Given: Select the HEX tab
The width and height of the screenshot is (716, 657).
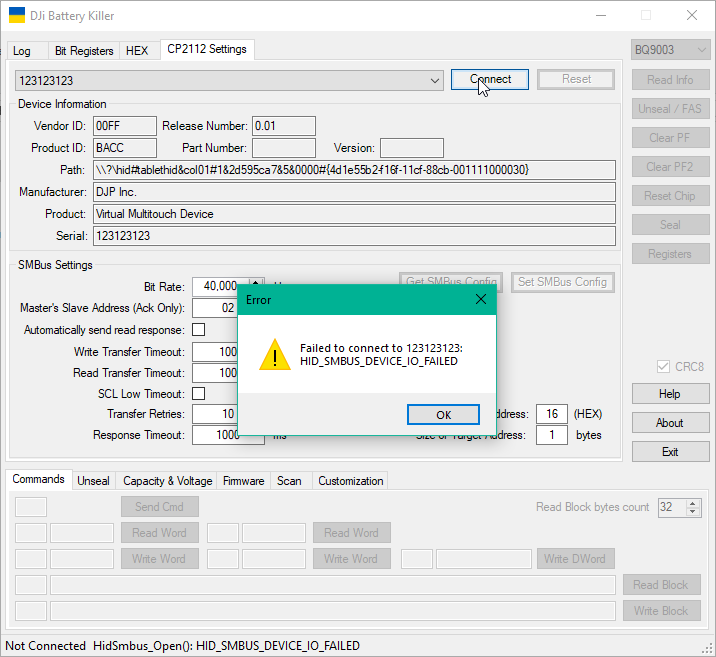Looking at the screenshot, I should pos(137,51).
